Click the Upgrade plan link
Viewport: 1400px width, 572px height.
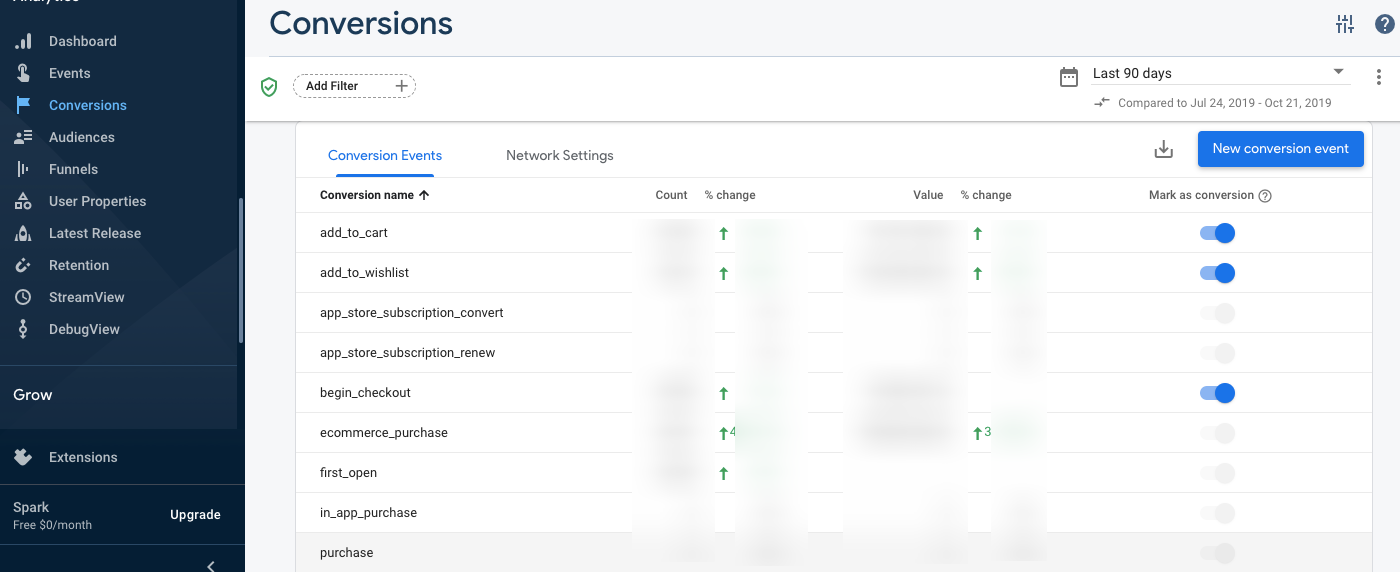point(195,515)
